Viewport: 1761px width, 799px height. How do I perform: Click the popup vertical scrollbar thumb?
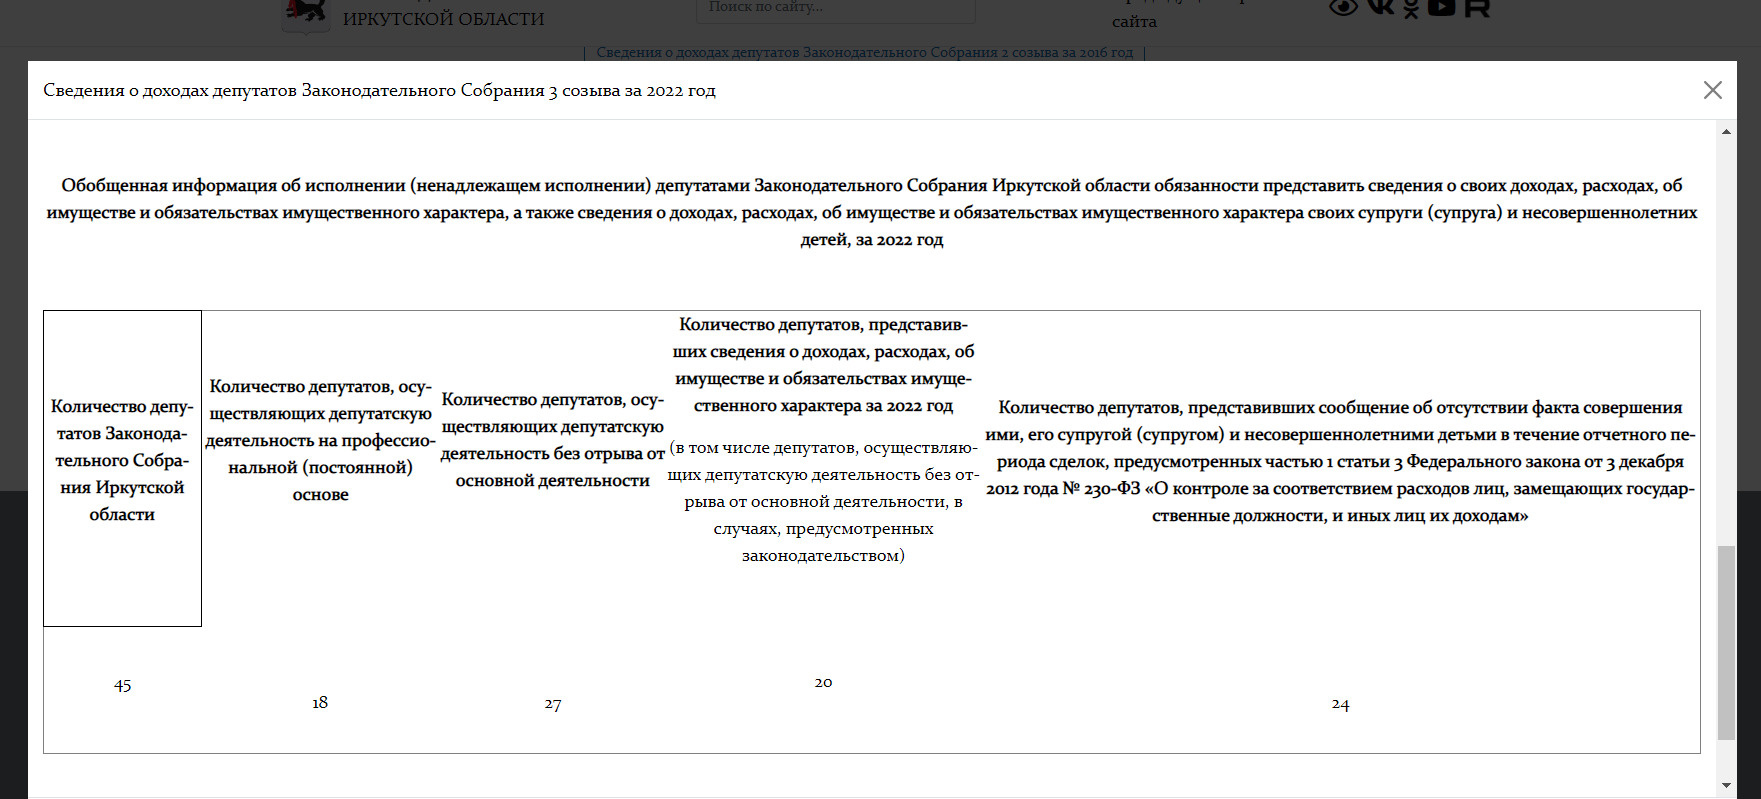click(x=1726, y=643)
